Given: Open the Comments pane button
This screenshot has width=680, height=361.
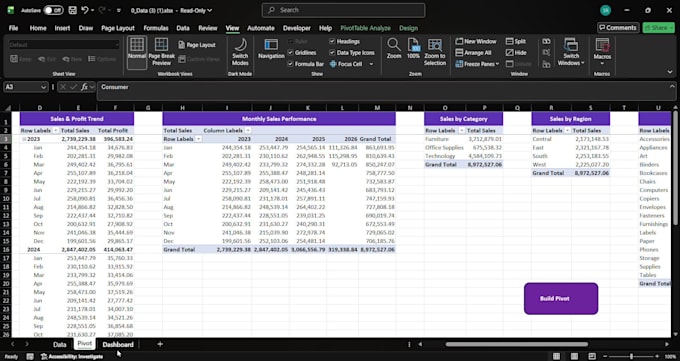Looking at the screenshot, I should 618,28.
